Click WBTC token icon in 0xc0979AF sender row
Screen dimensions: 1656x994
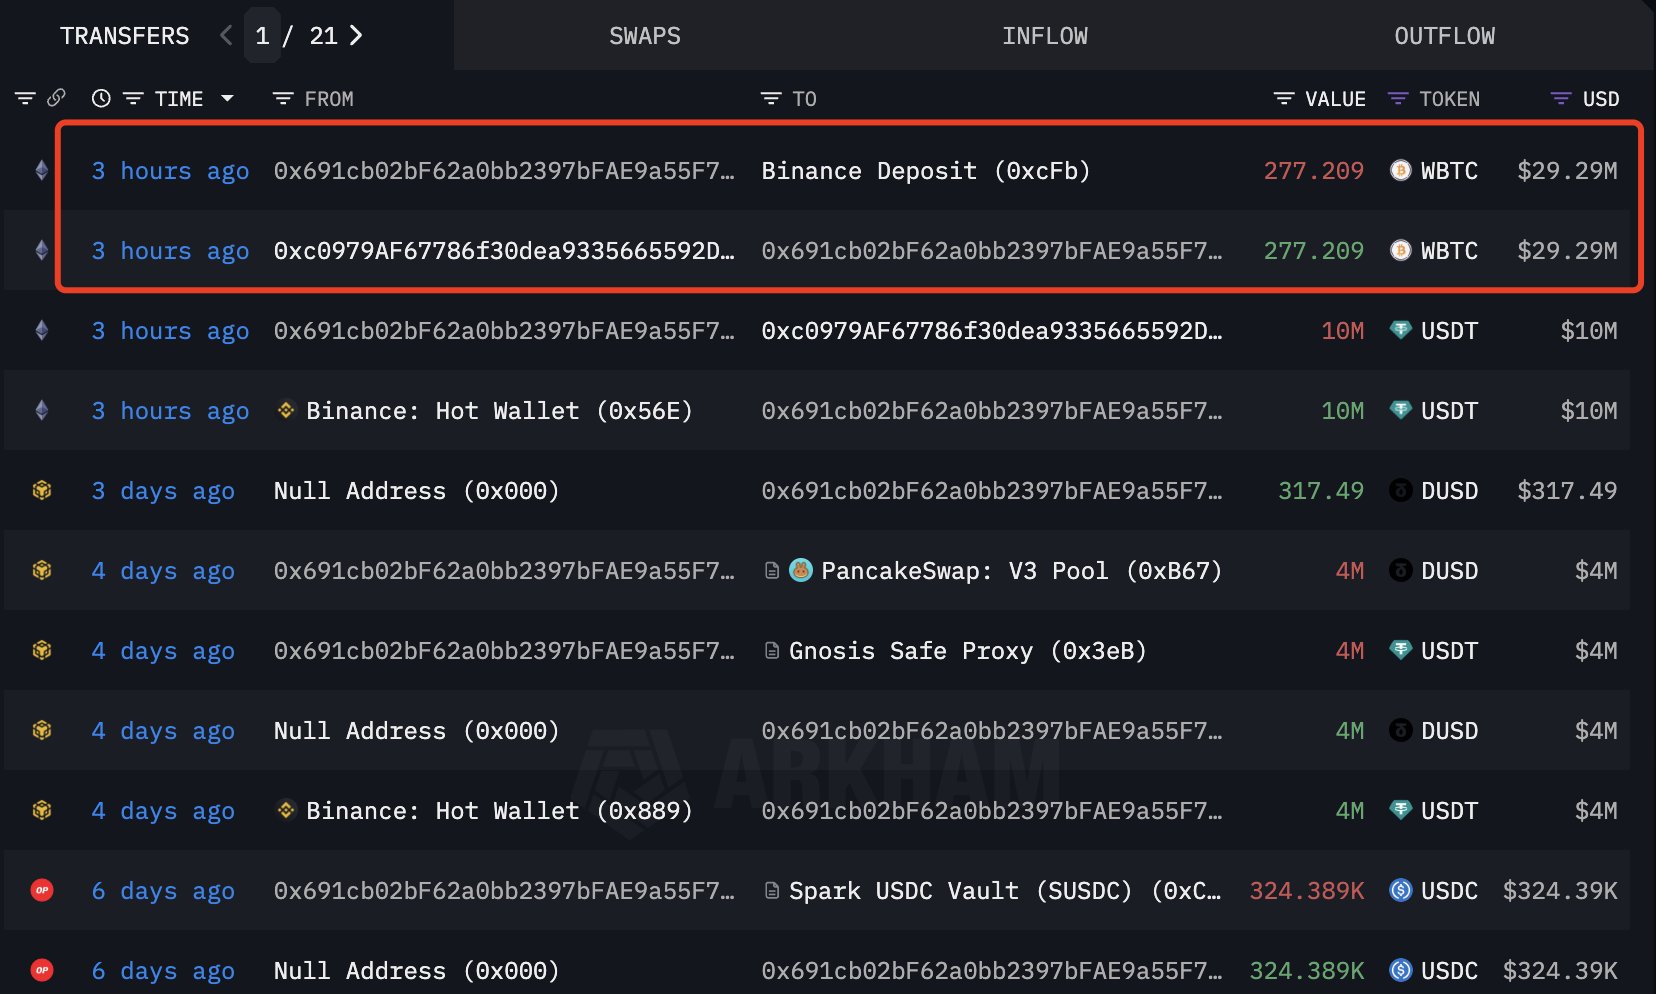pyautogui.click(x=1401, y=250)
